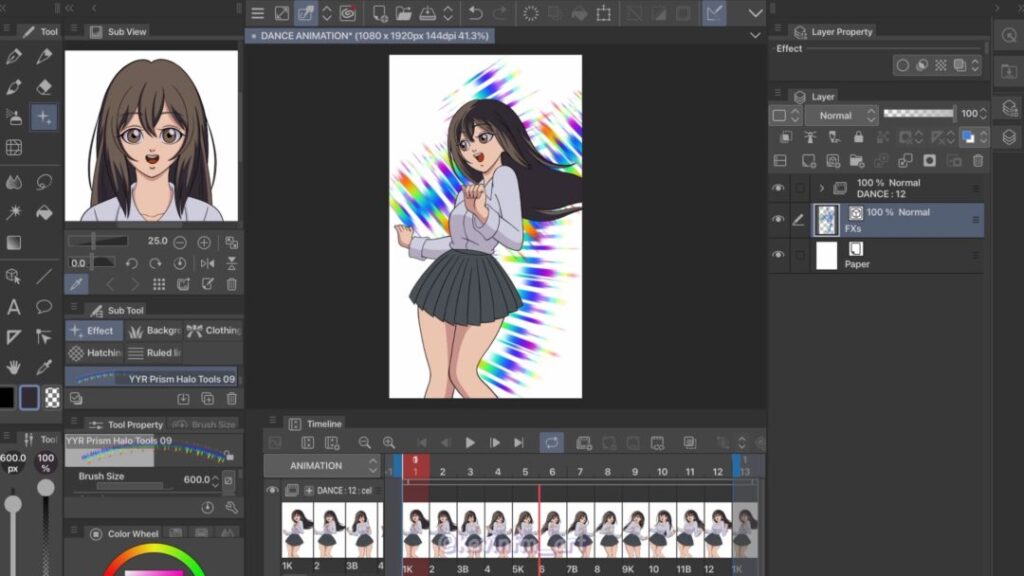Screen dimensions: 1024x576
Task: Open the hamburger main menu
Action: point(257,13)
